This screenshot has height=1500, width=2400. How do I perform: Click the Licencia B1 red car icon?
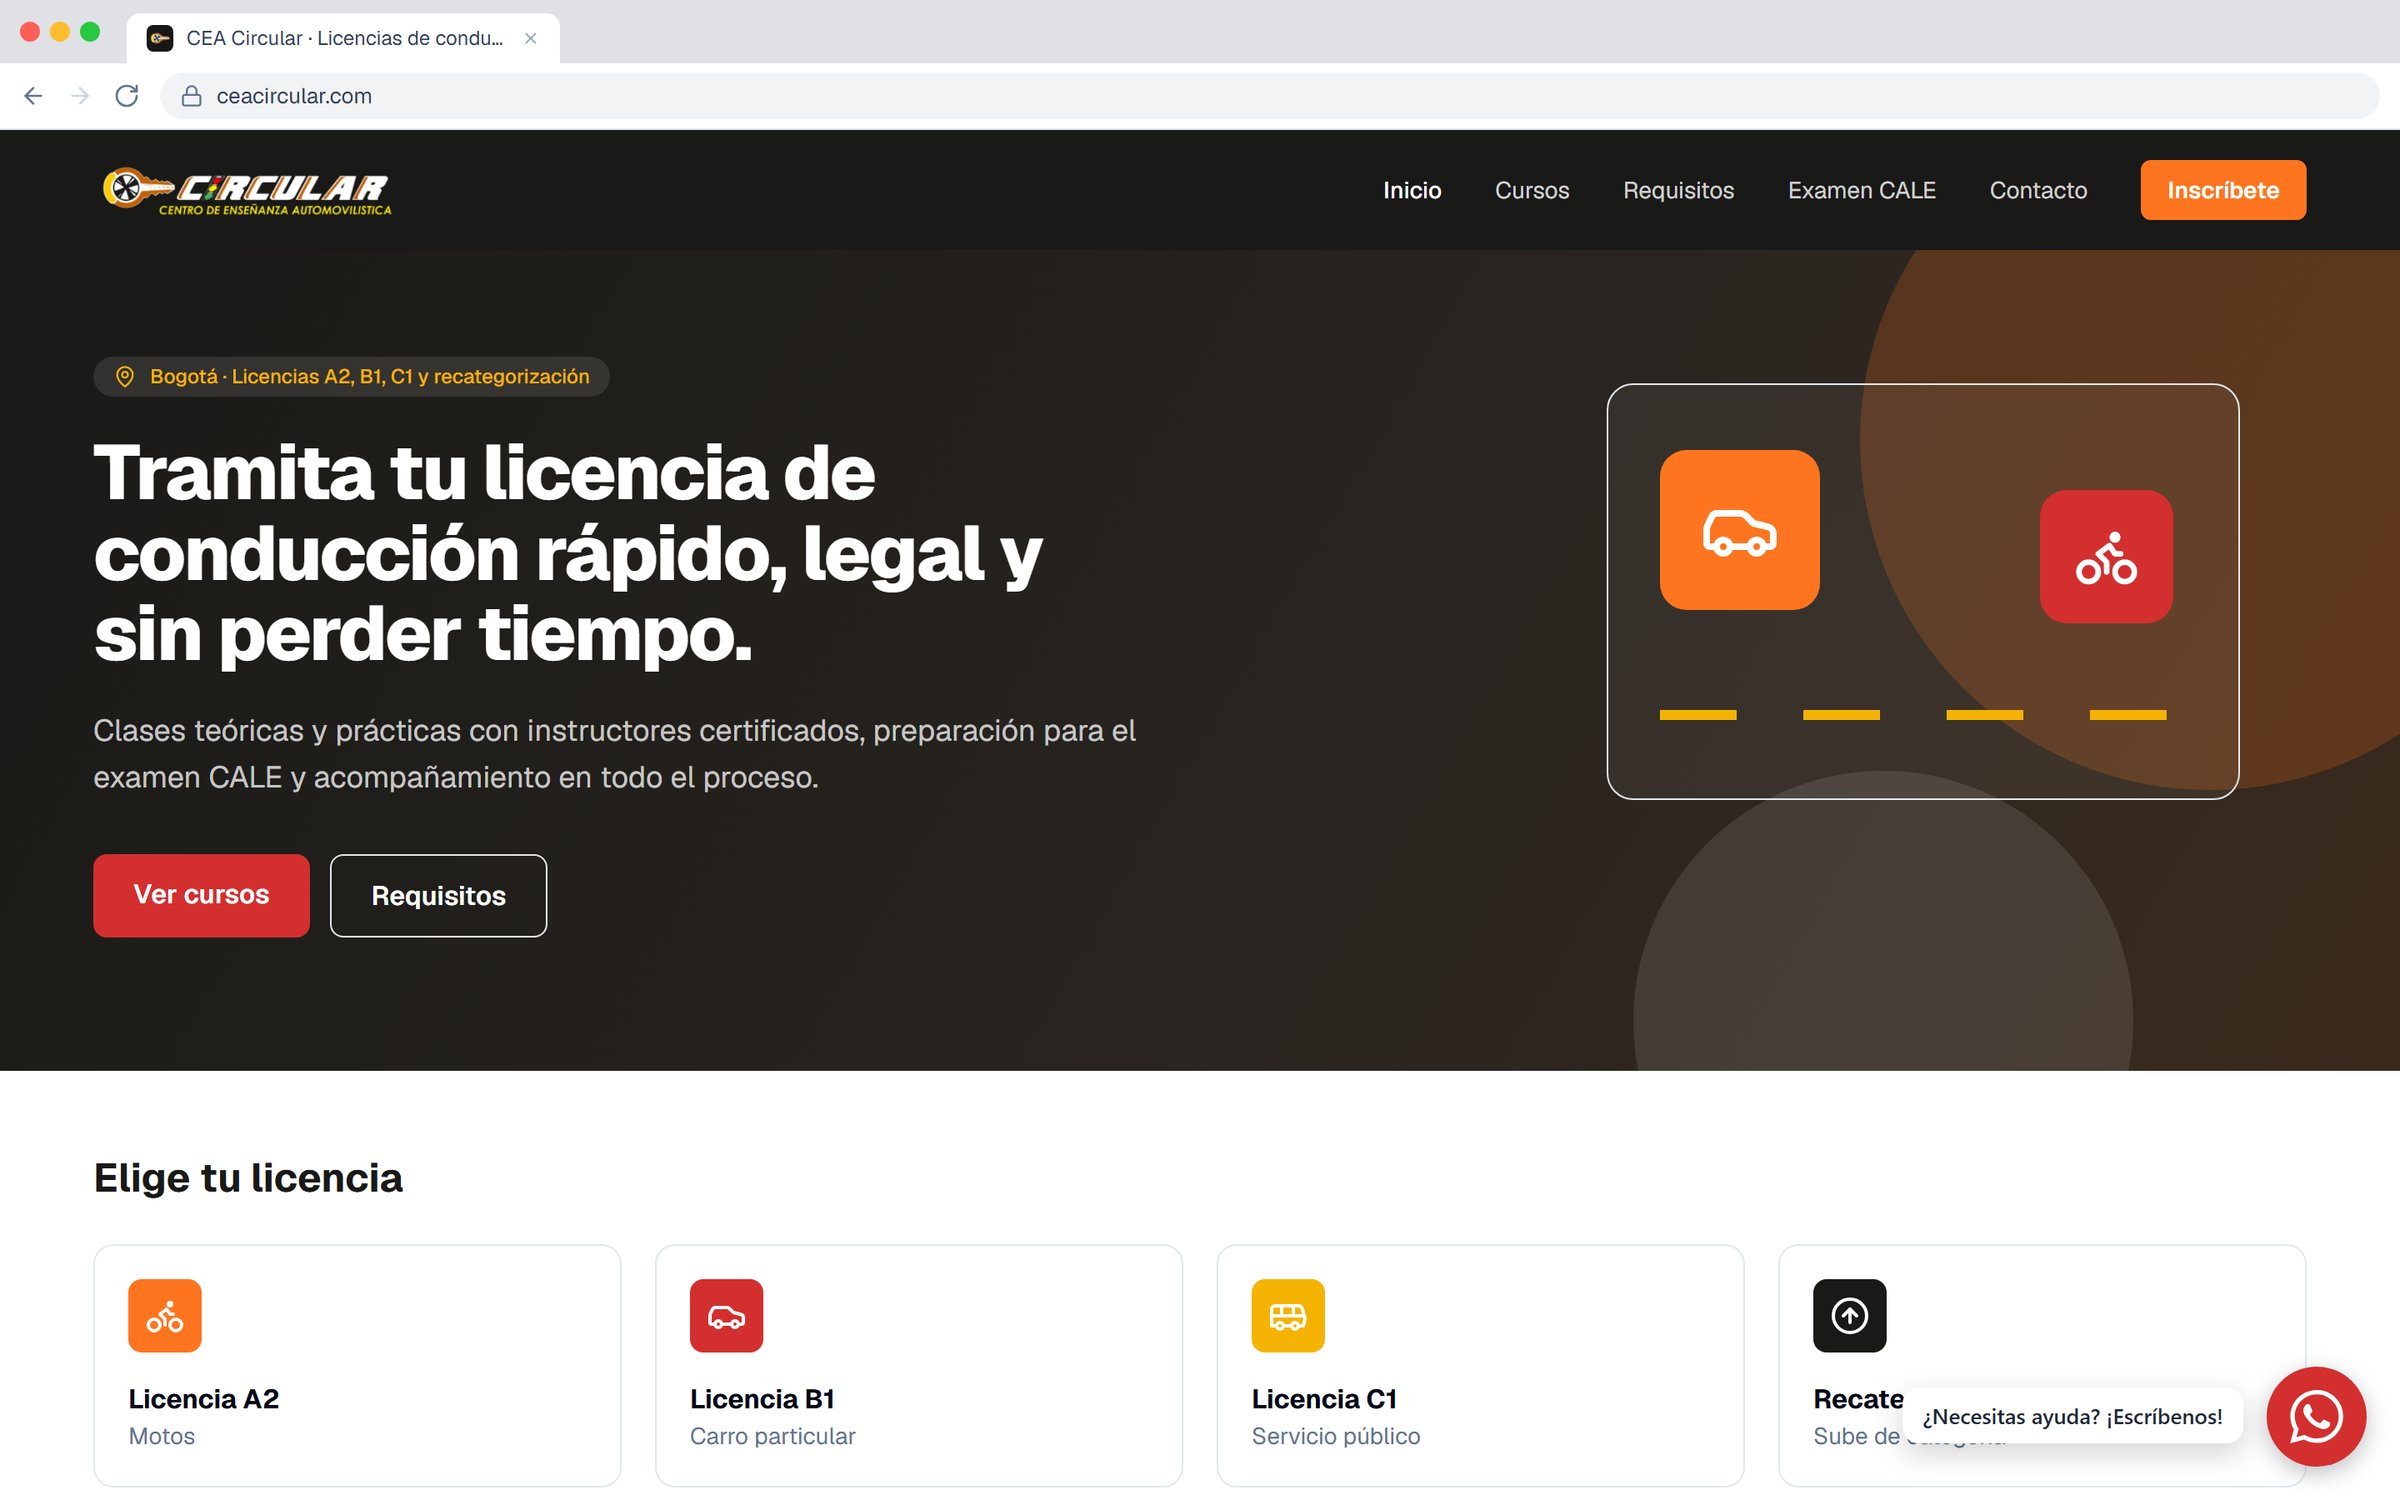[726, 1316]
